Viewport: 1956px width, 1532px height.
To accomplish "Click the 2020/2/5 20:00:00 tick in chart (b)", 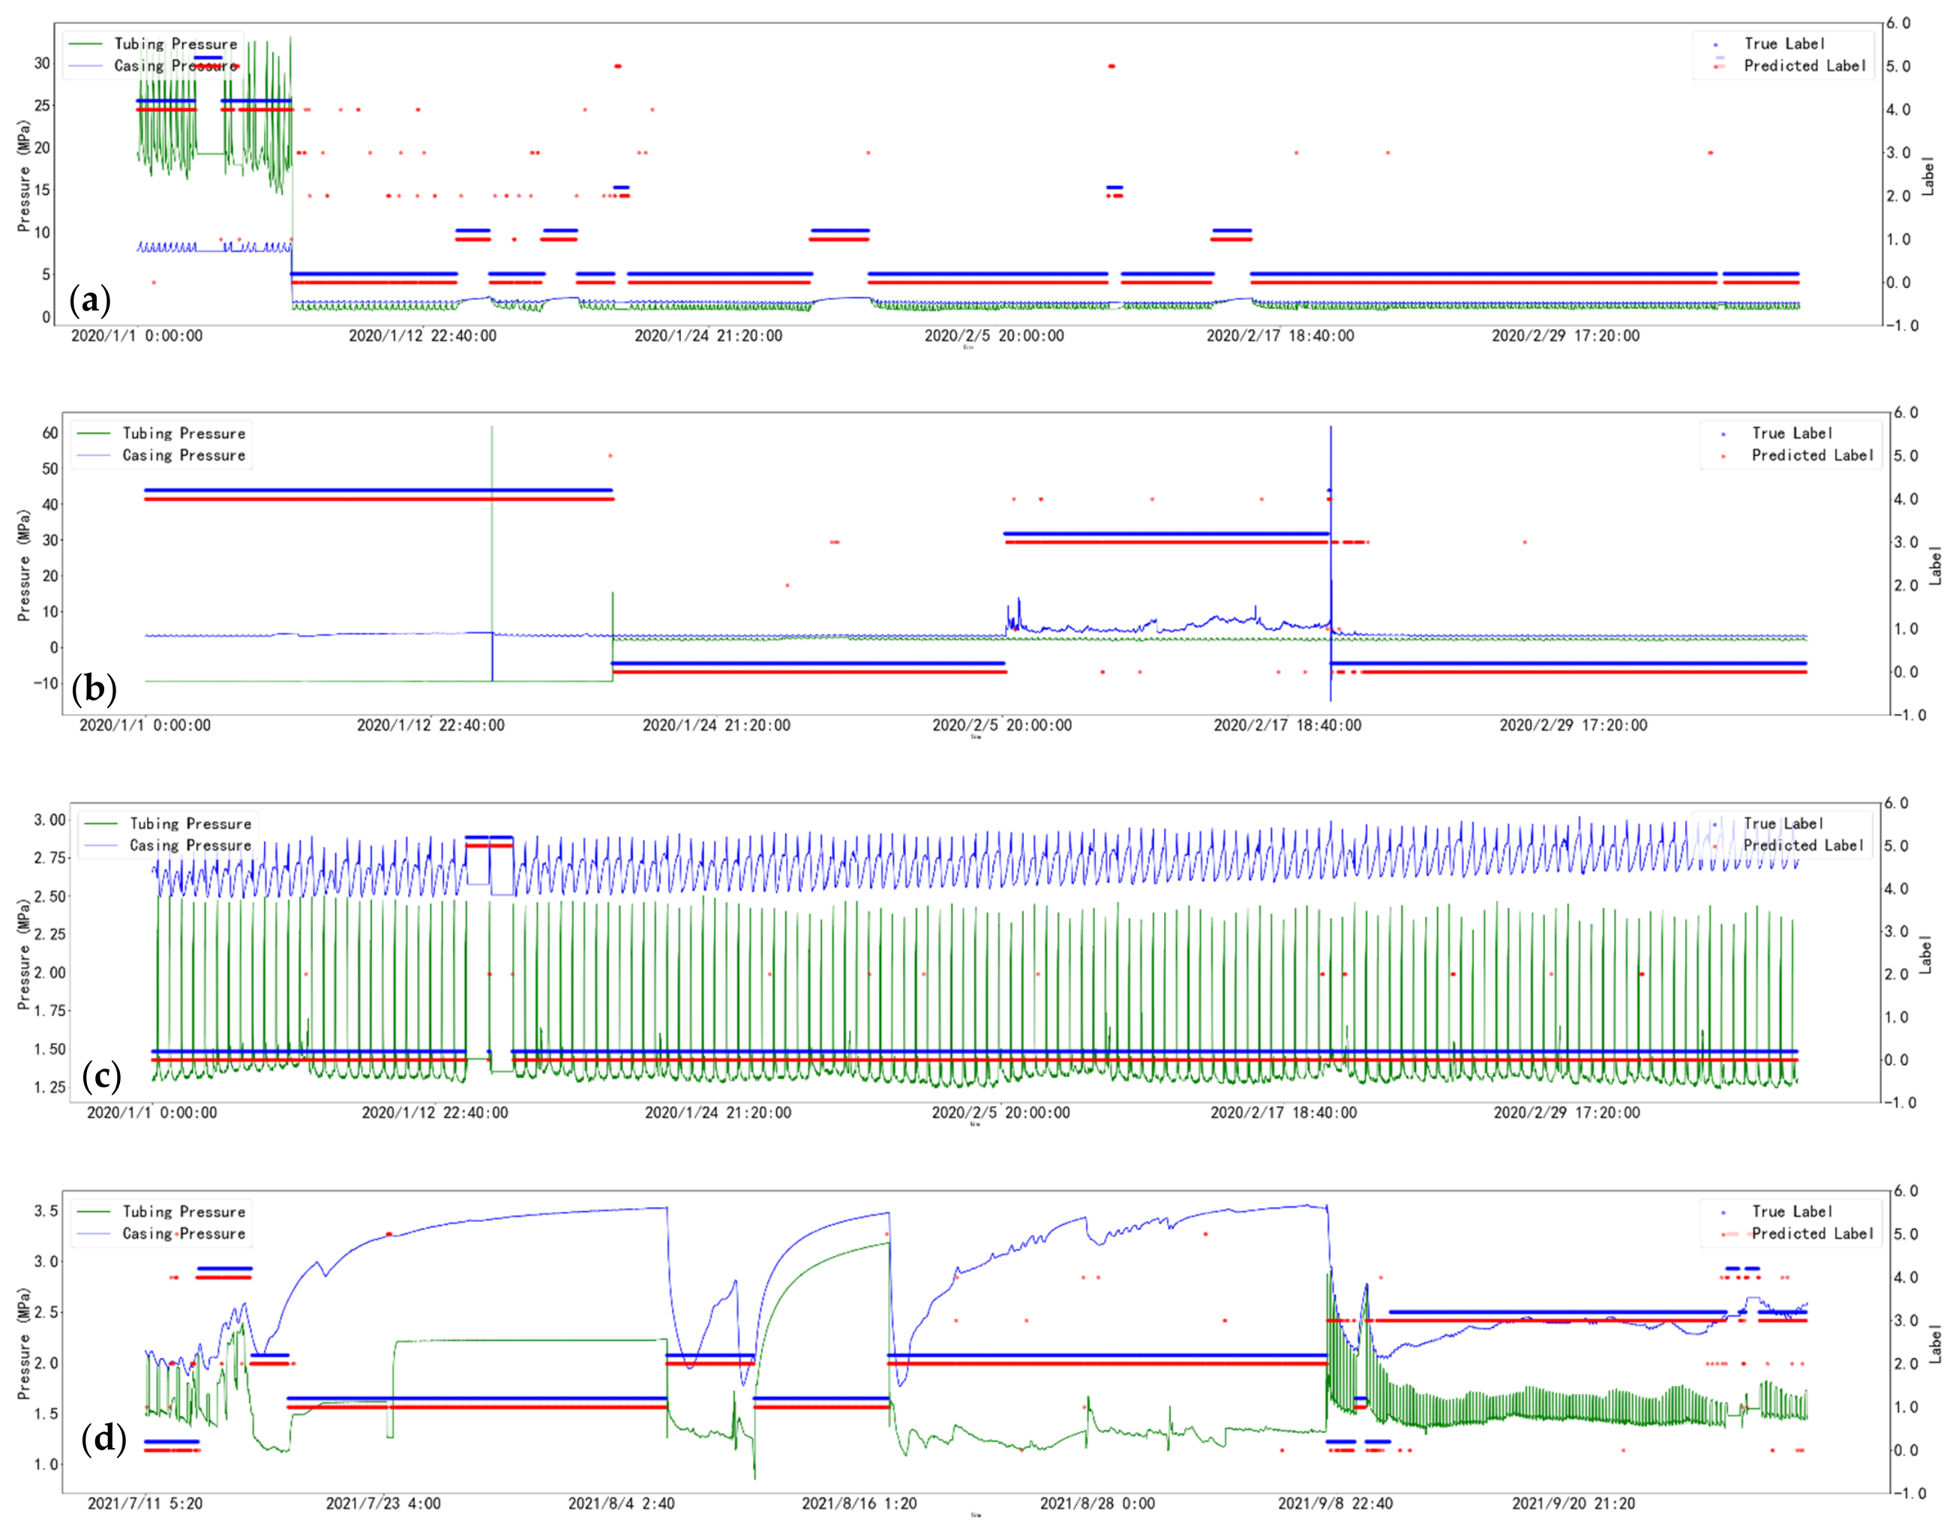I will (1002, 725).
